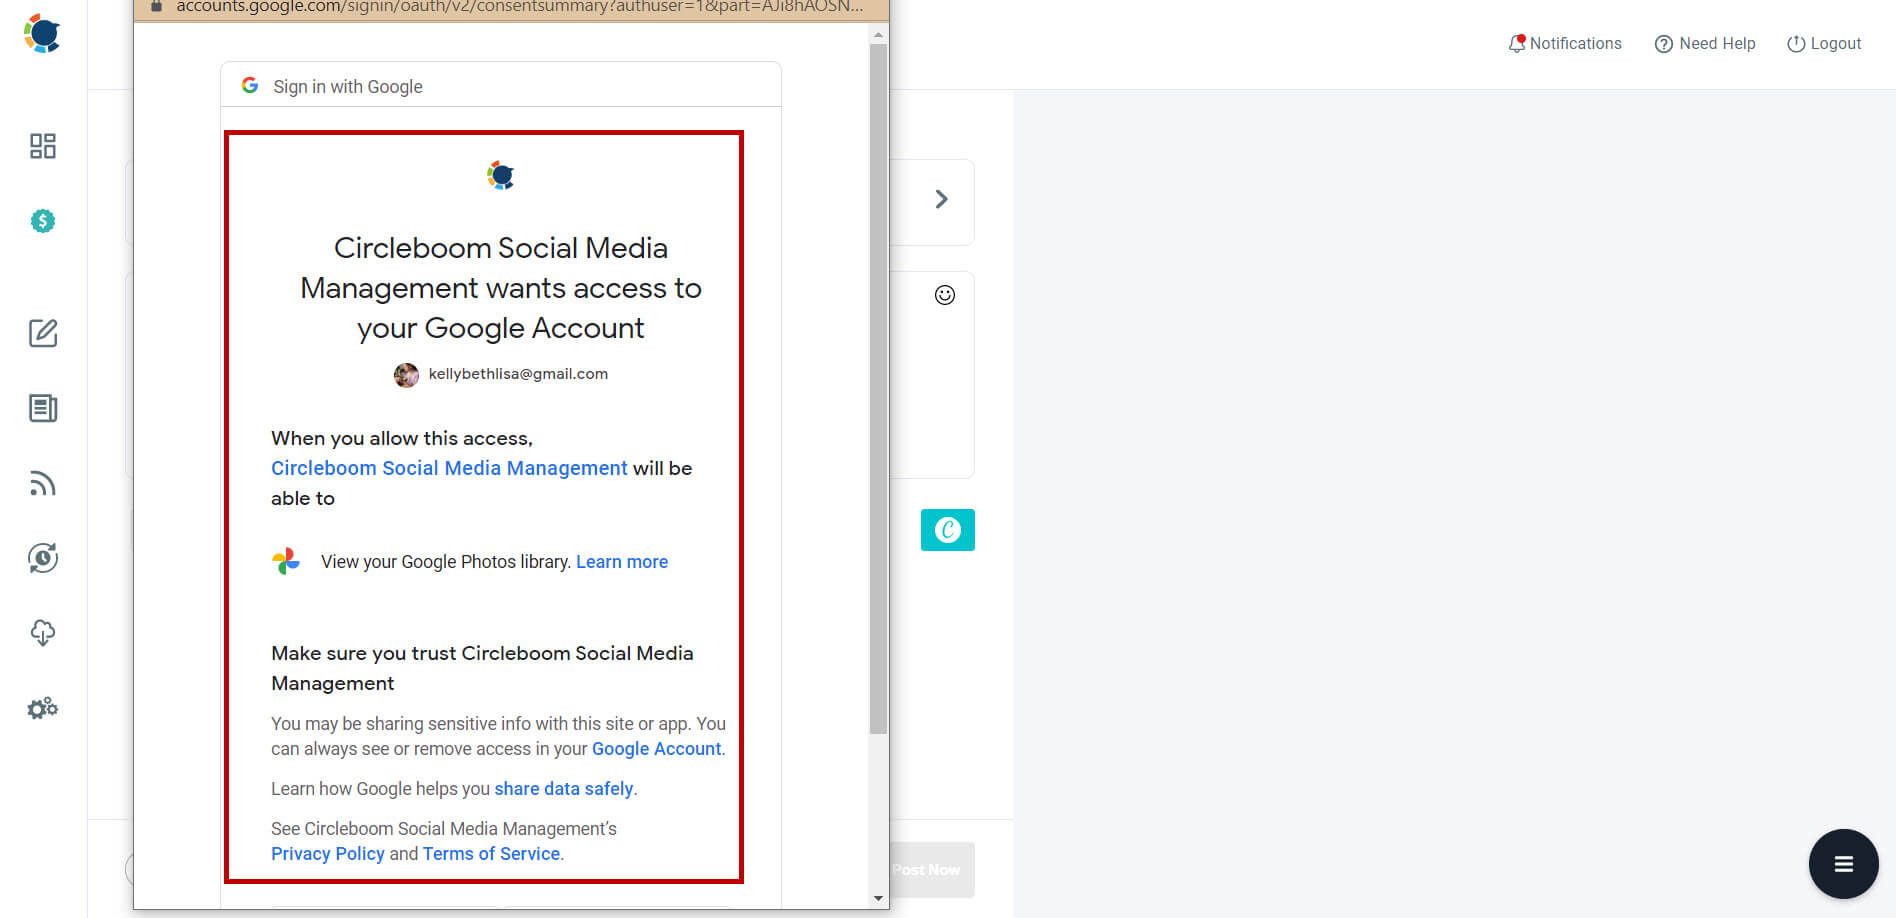Open the settings gears icon
The width and height of the screenshot is (1896, 918).
[42, 708]
